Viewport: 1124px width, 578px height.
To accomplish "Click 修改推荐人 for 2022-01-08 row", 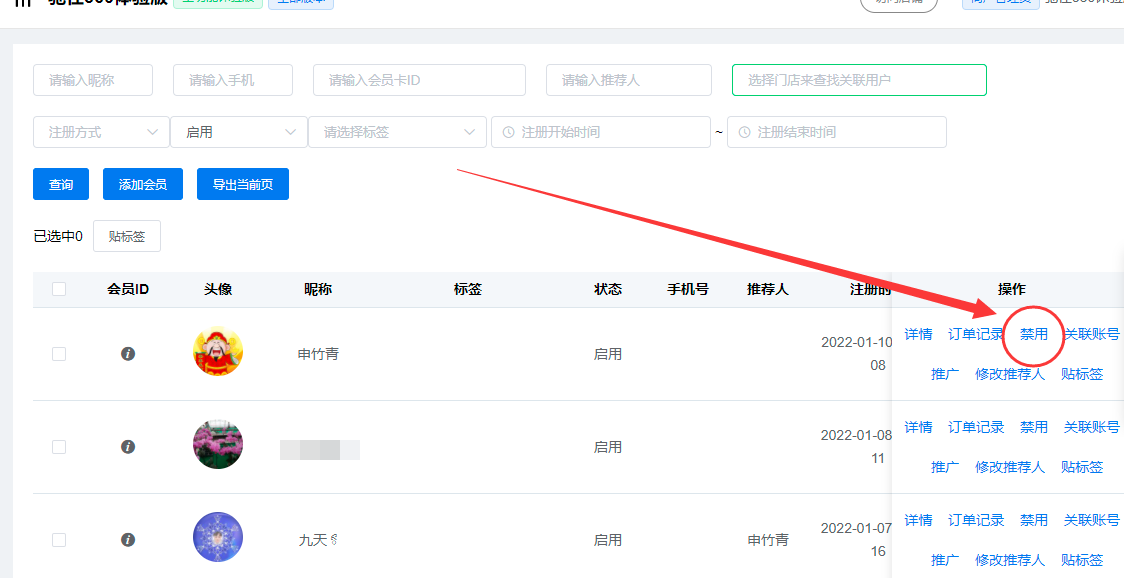I will pos(1009,467).
